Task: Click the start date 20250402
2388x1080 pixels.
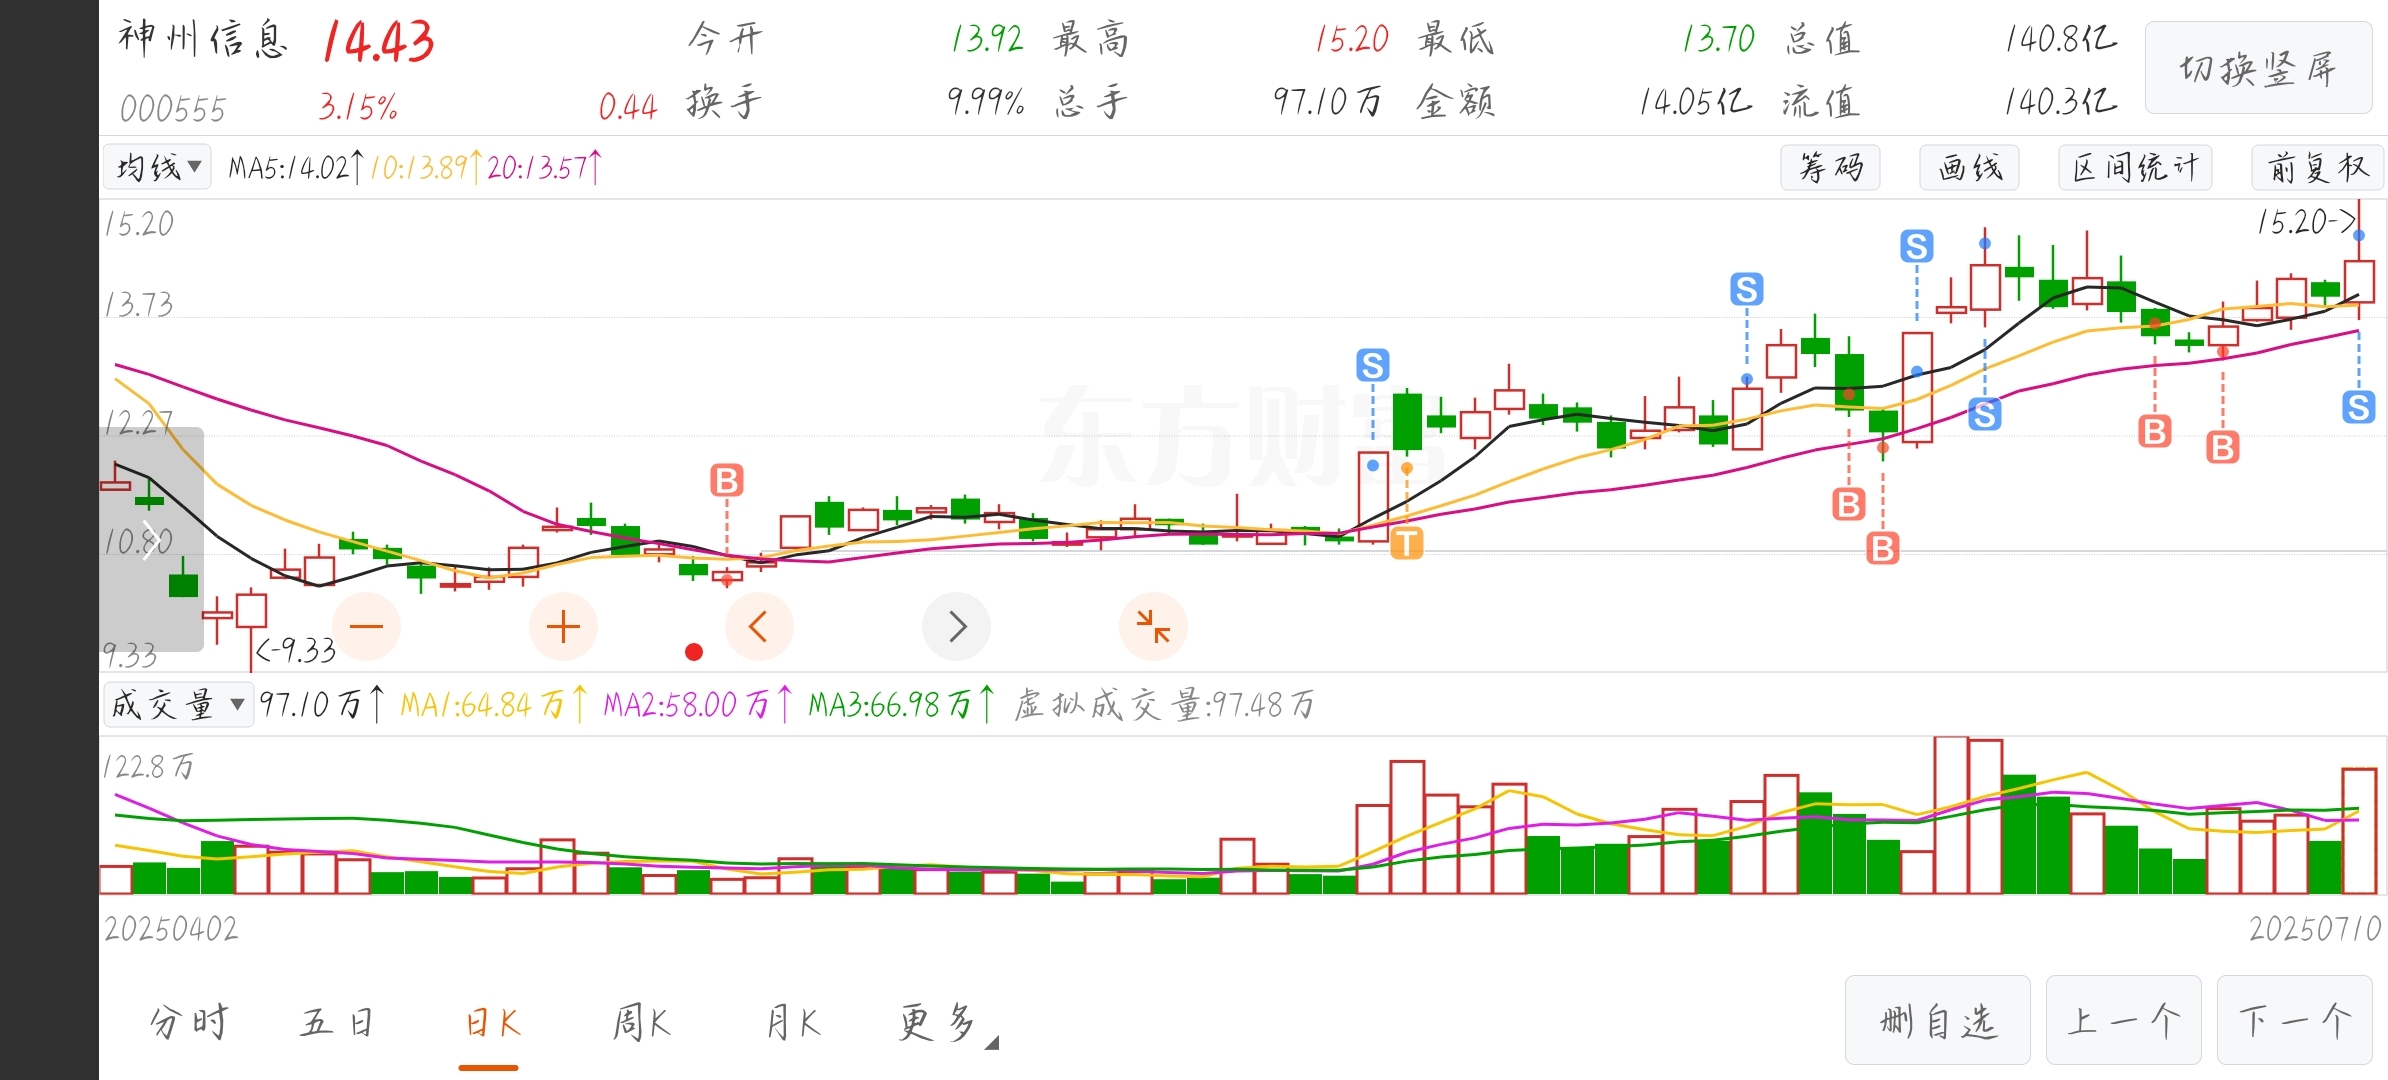Action: point(171,929)
